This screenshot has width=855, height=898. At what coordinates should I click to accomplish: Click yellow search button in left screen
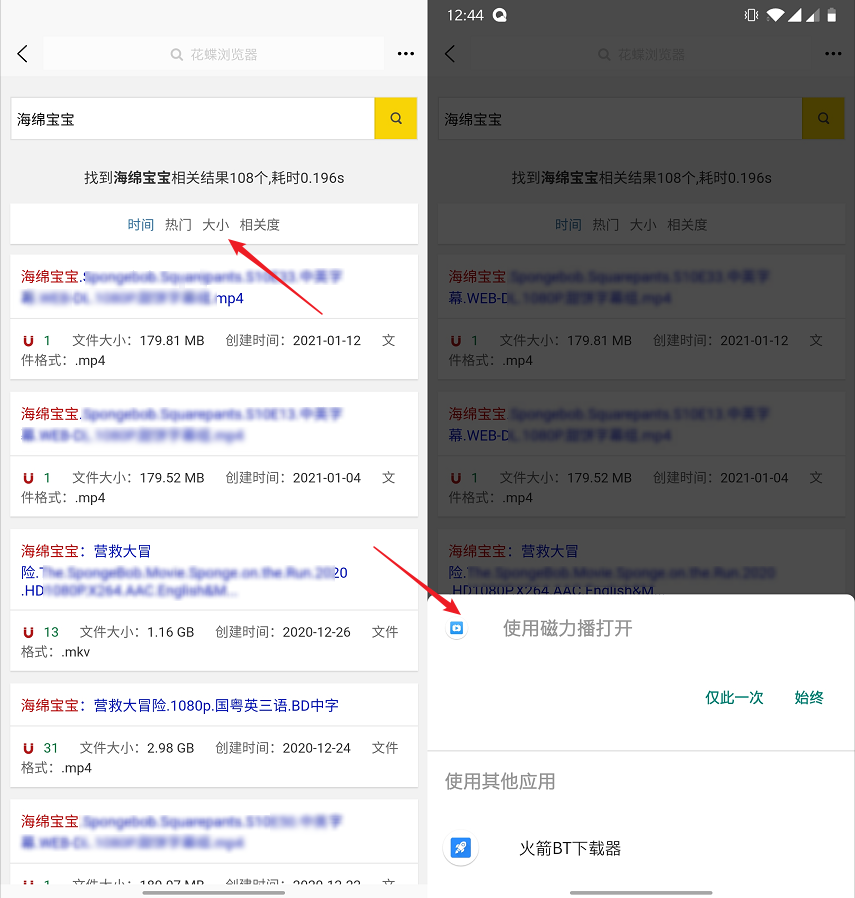point(396,118)
